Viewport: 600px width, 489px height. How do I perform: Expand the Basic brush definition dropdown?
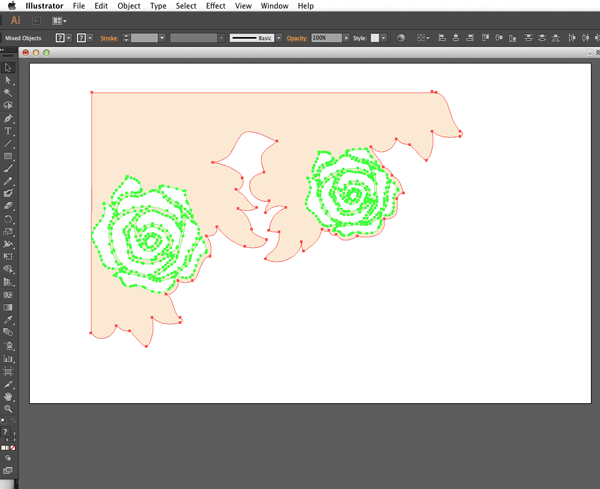(283, 37)
